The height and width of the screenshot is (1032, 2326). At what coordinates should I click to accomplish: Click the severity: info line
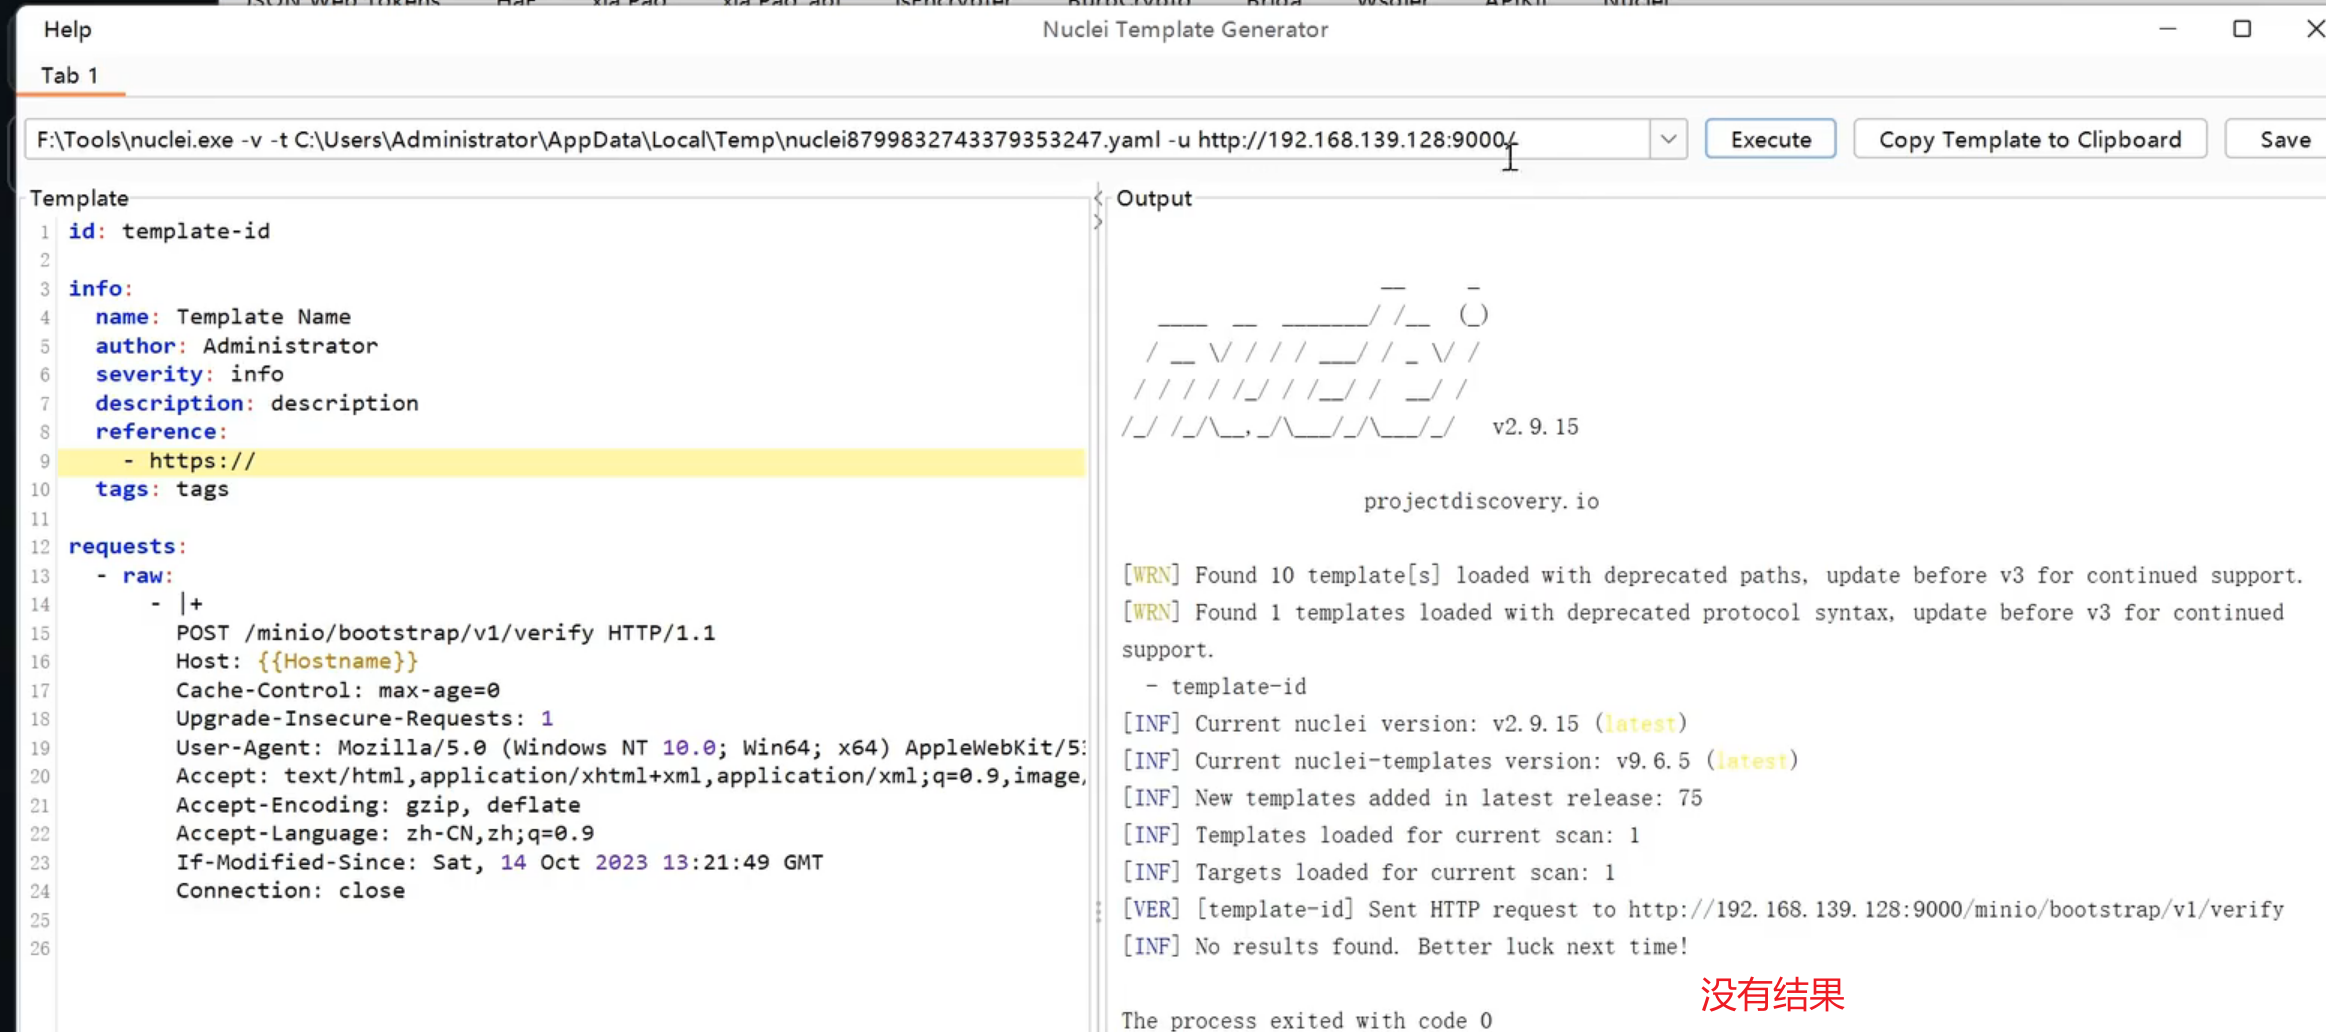[x=189, y=374]
